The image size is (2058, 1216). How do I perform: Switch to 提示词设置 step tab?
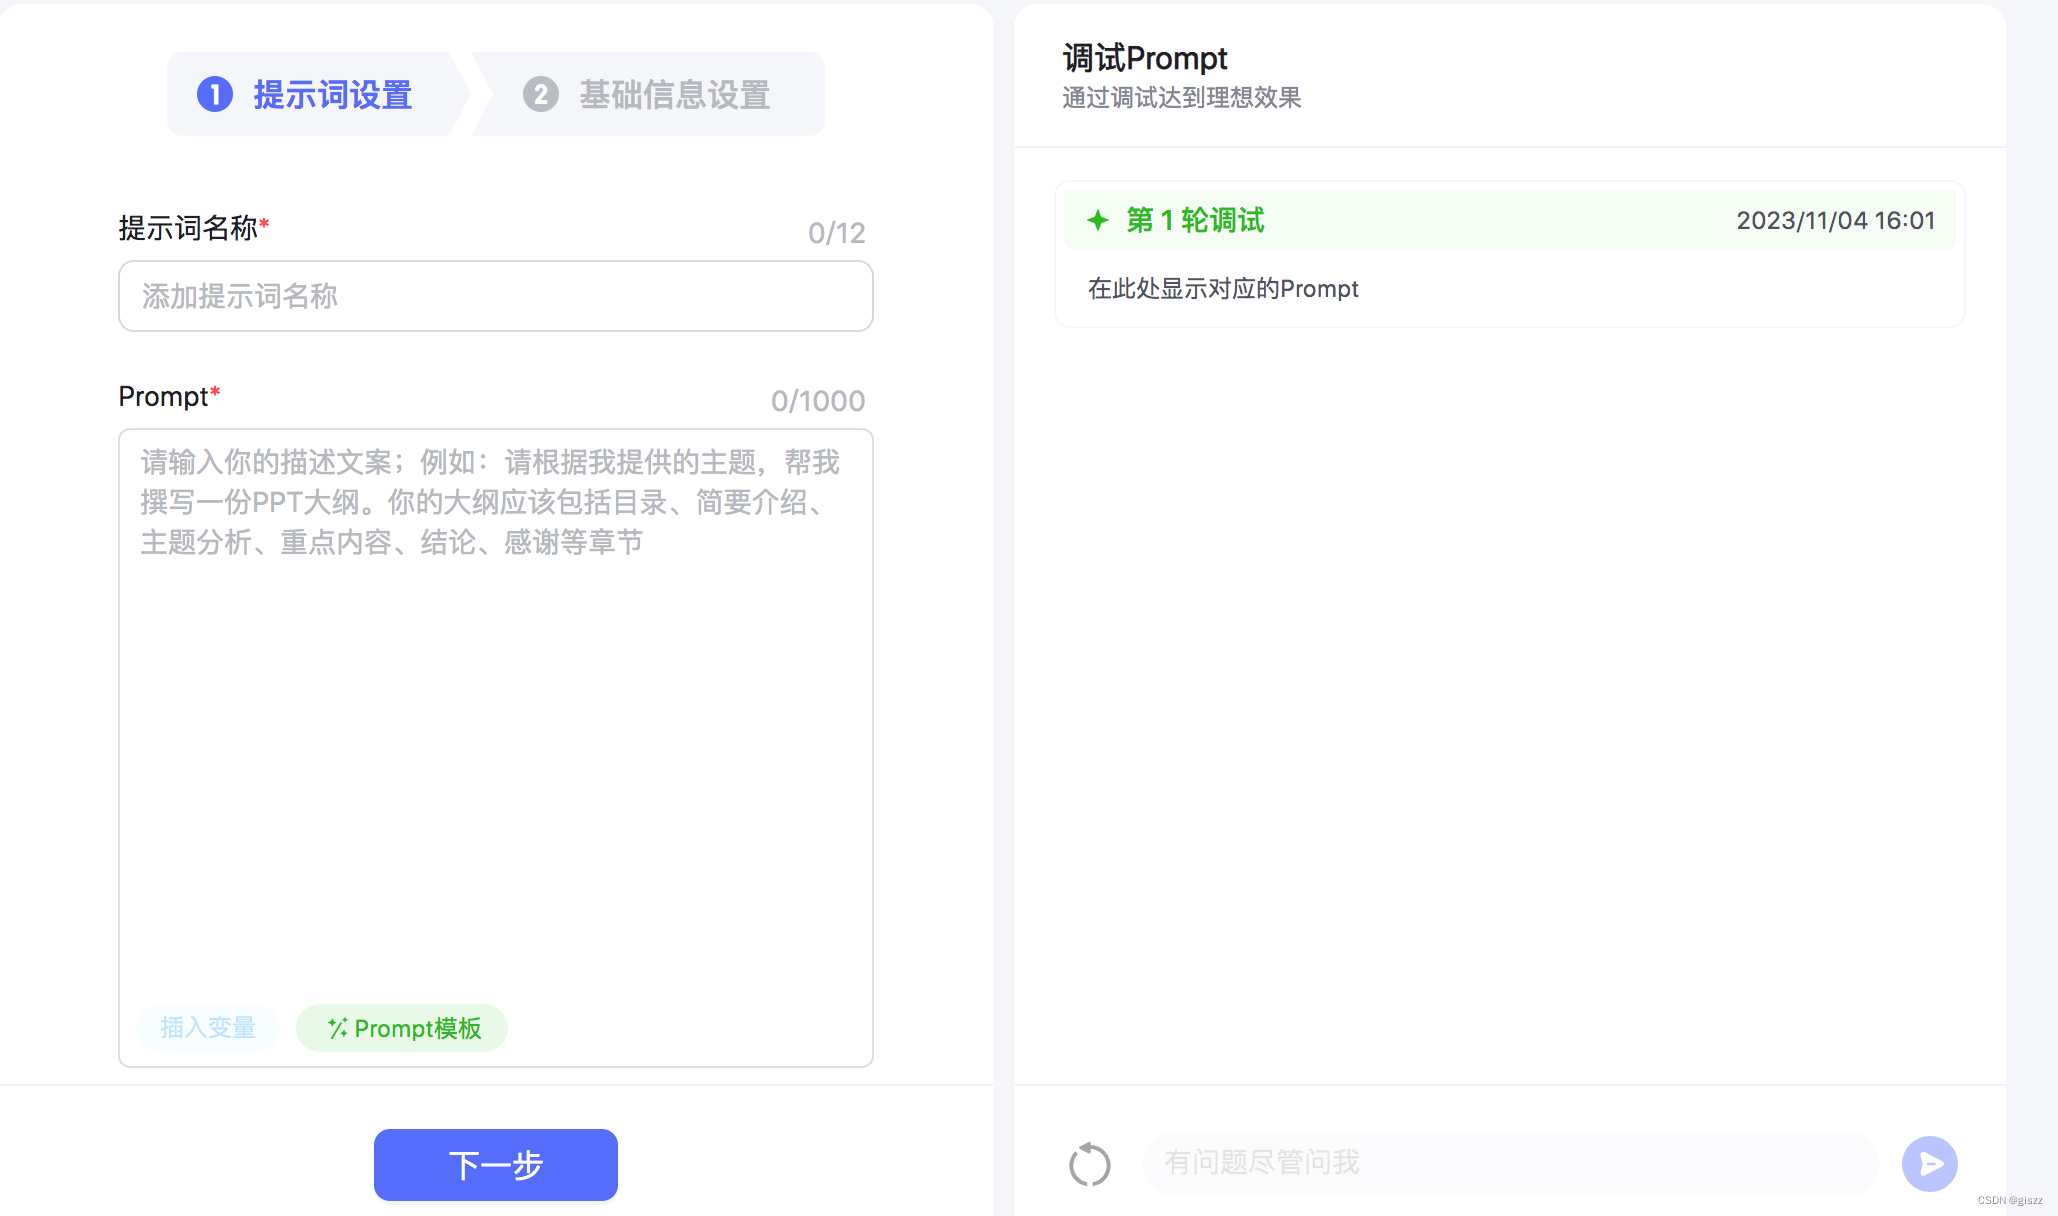coord(332,95)
